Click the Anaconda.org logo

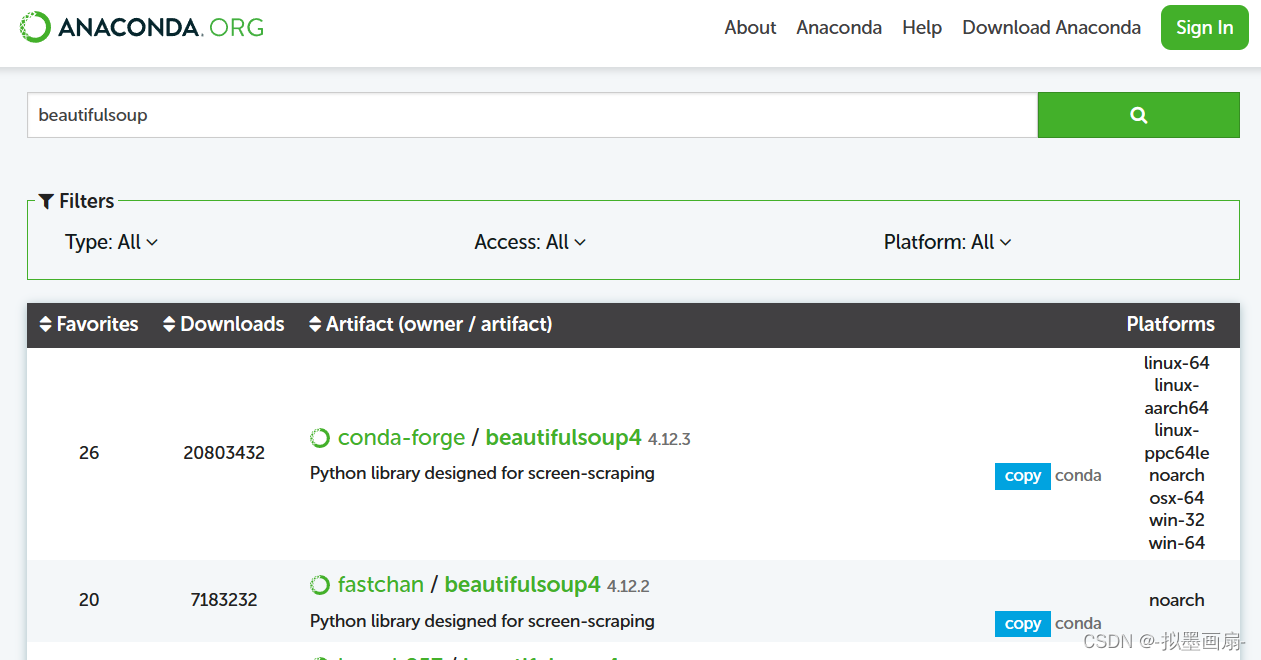tap(142, 27)
